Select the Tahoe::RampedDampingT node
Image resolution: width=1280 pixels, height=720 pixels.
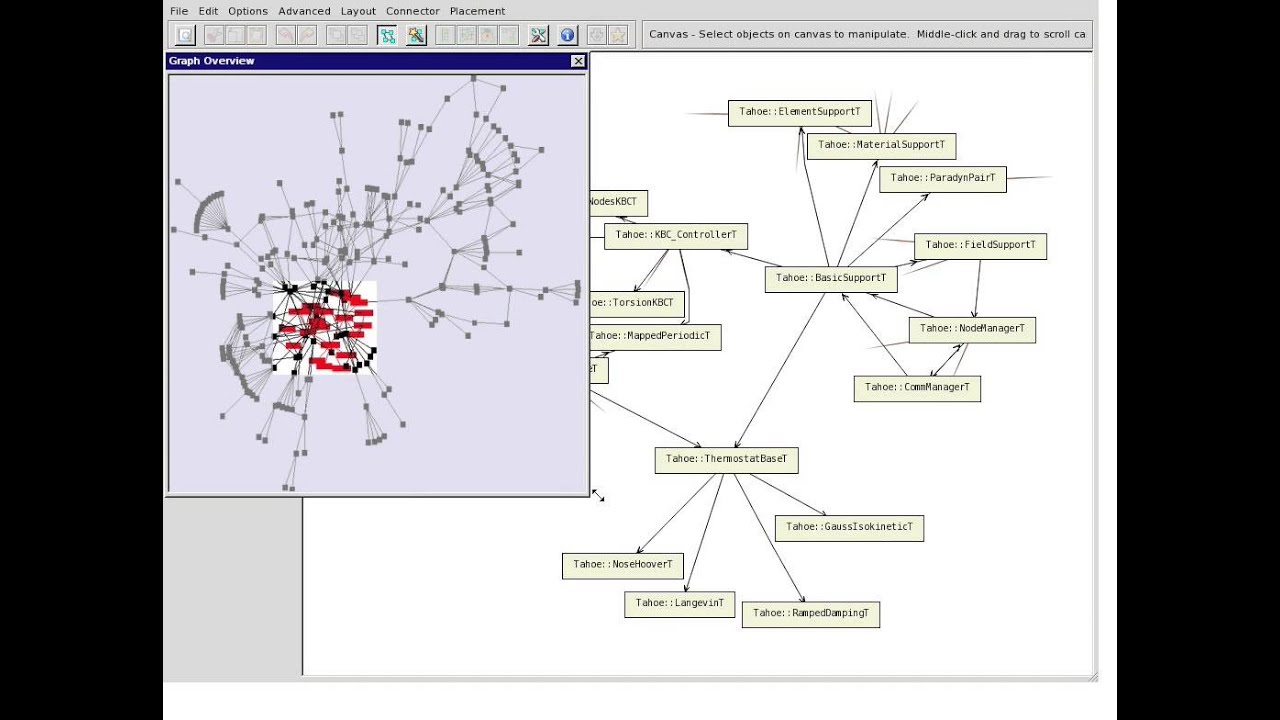click(811, 614)
